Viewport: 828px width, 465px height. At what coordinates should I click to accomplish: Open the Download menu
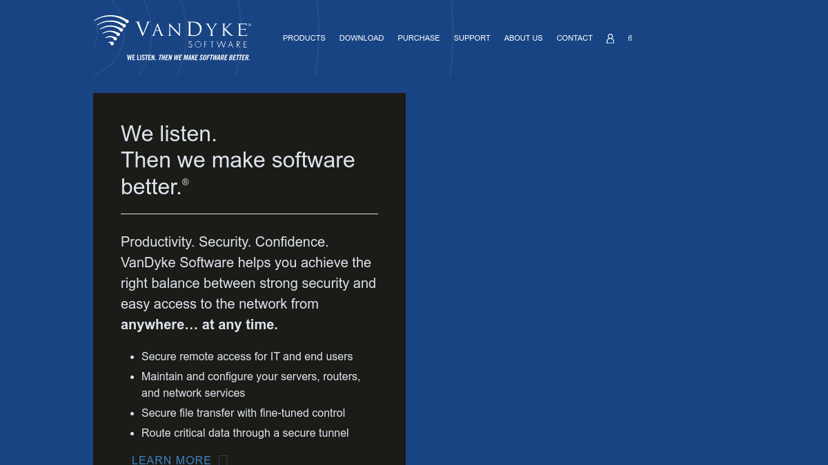361,38
